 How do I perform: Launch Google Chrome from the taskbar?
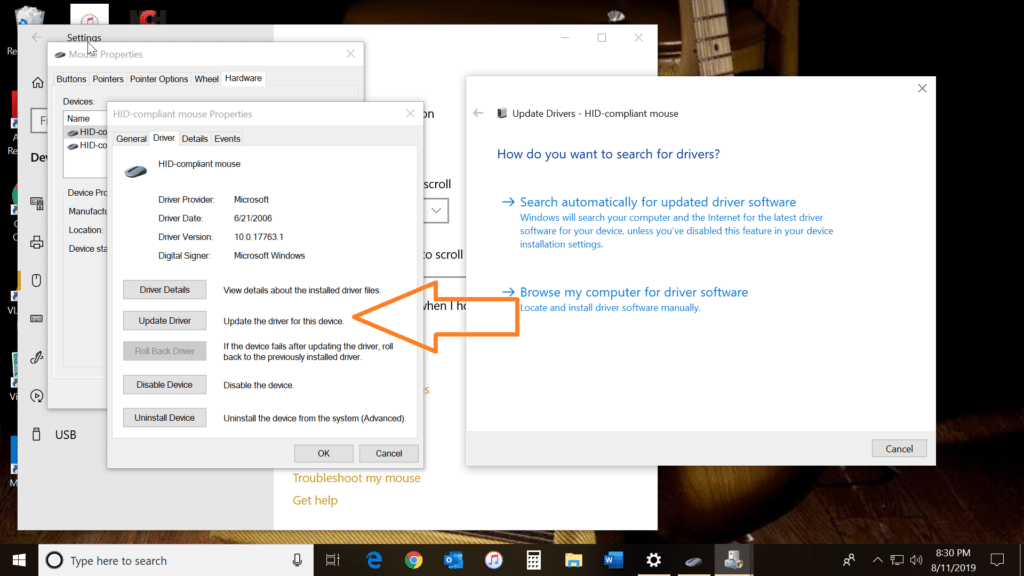point(412,560)
